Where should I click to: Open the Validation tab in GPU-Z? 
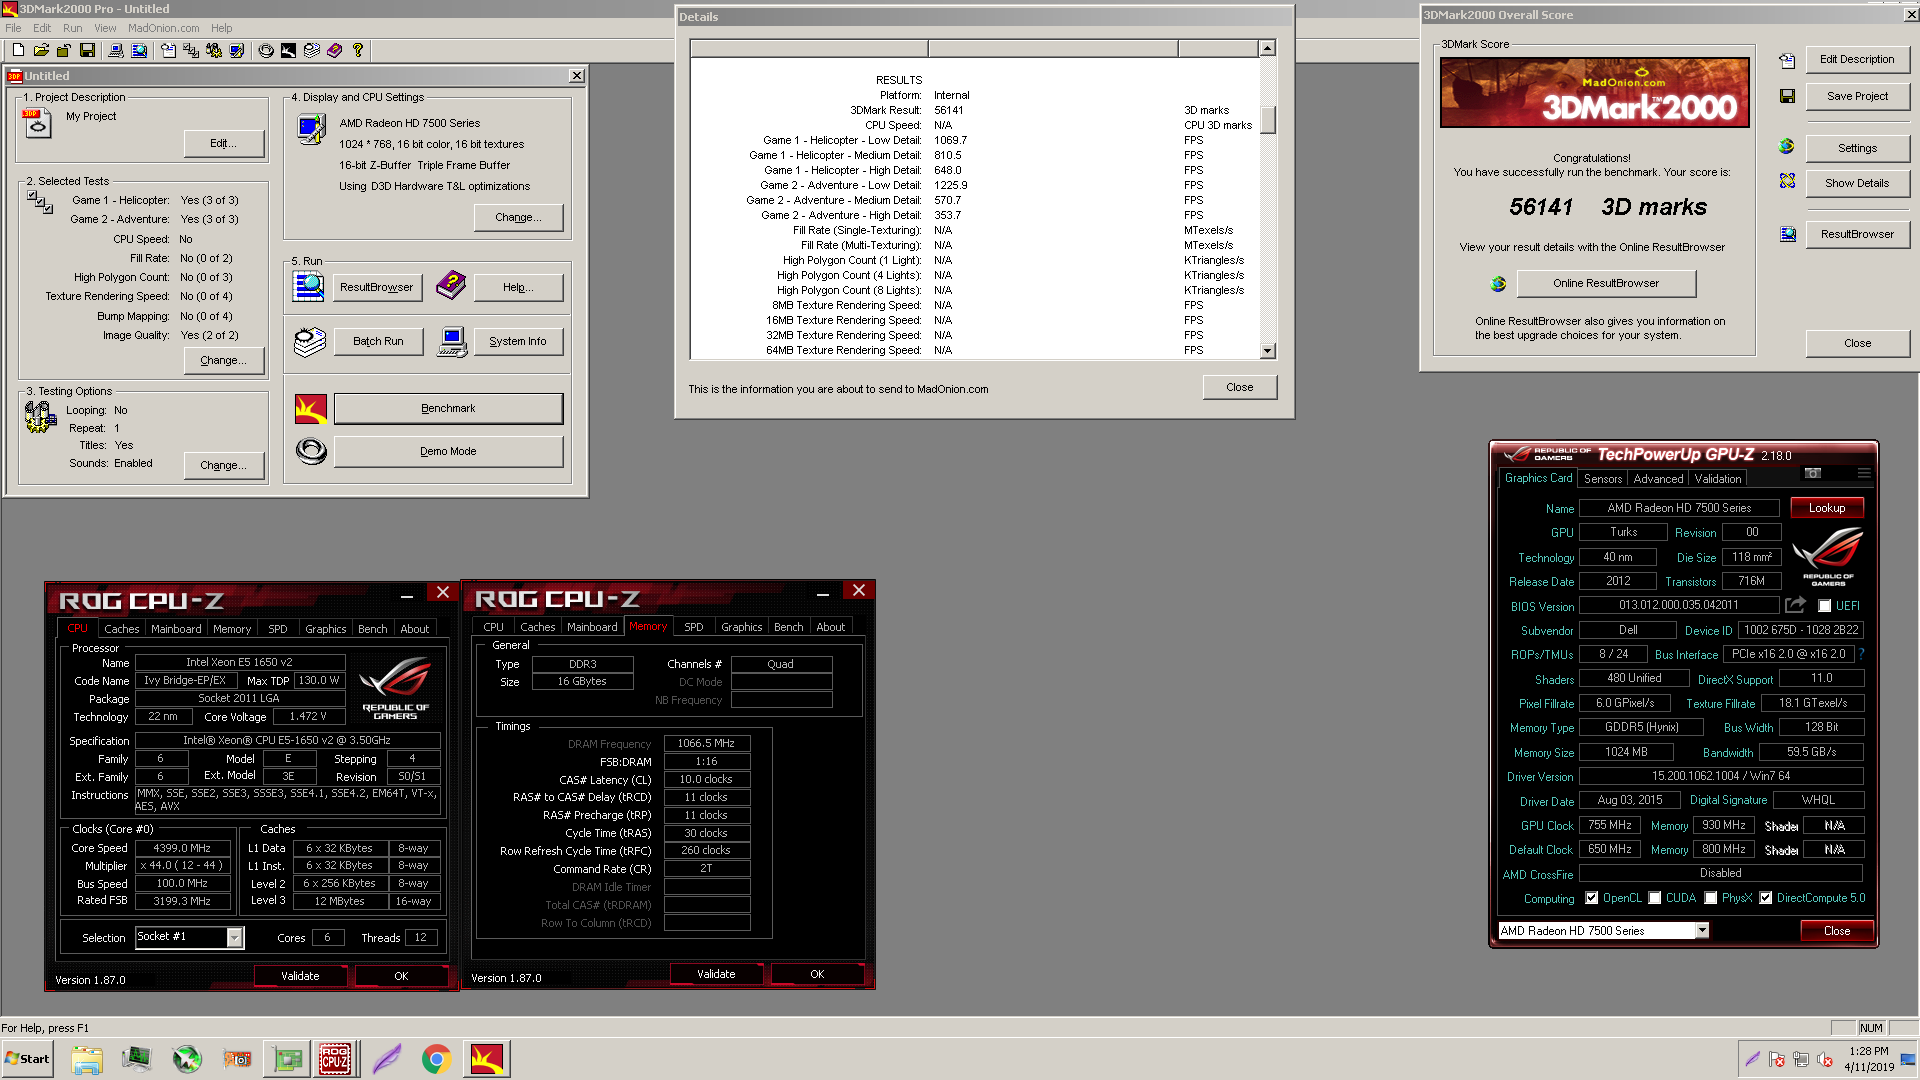point(1718,479)
